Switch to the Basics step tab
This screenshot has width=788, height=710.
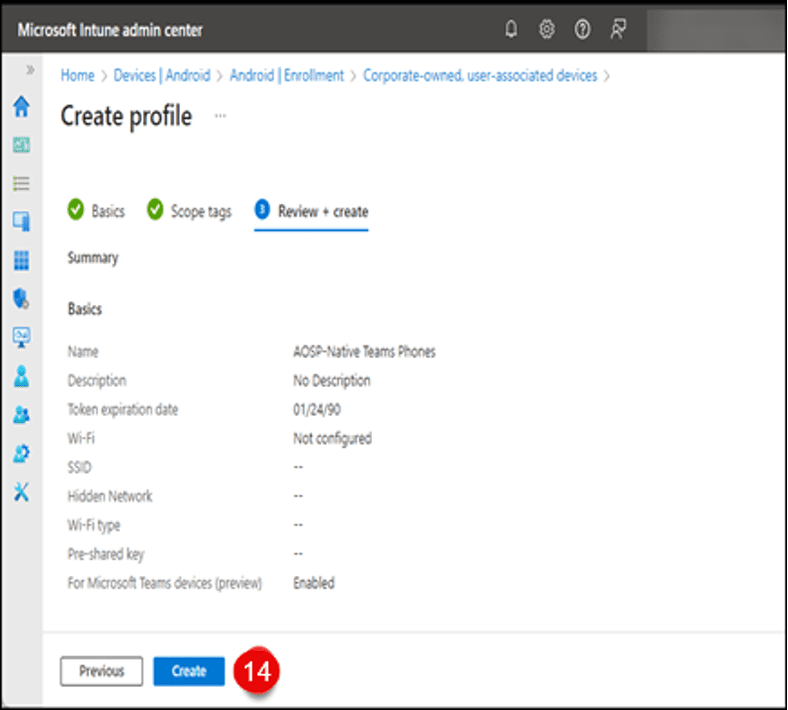click(96, 211)
